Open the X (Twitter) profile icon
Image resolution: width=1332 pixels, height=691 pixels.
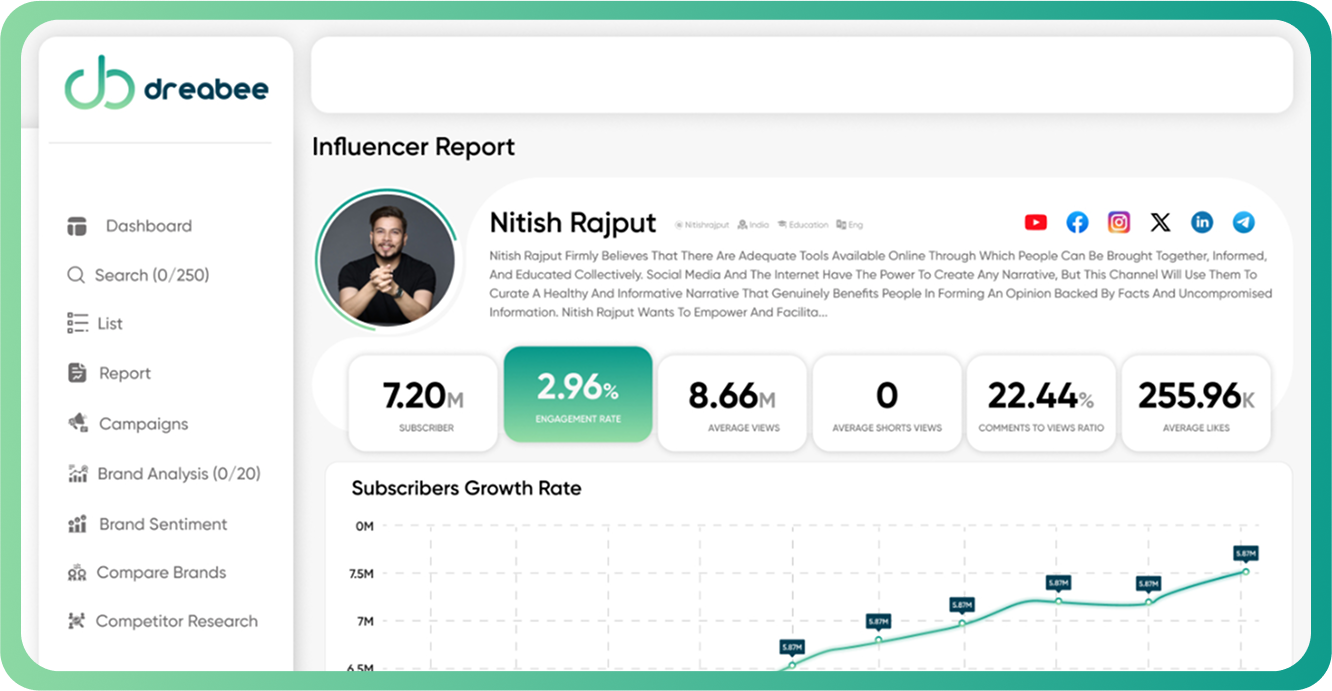coord(1160,222)
